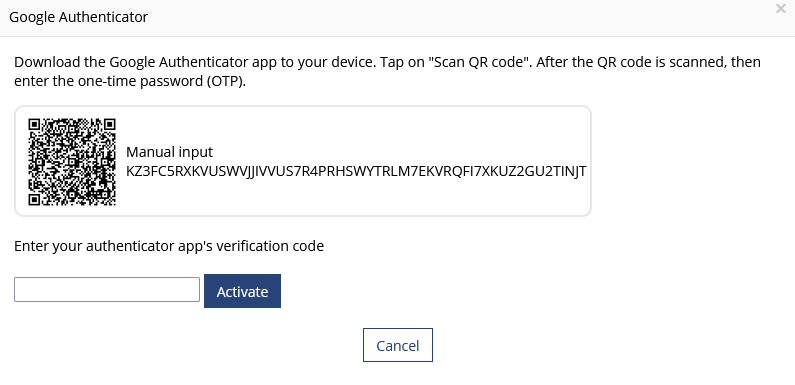The height and width of the screenshot is (385, 795).
Task: Click the 'Google Authenticator' dialog title
Action: point(79,17)
